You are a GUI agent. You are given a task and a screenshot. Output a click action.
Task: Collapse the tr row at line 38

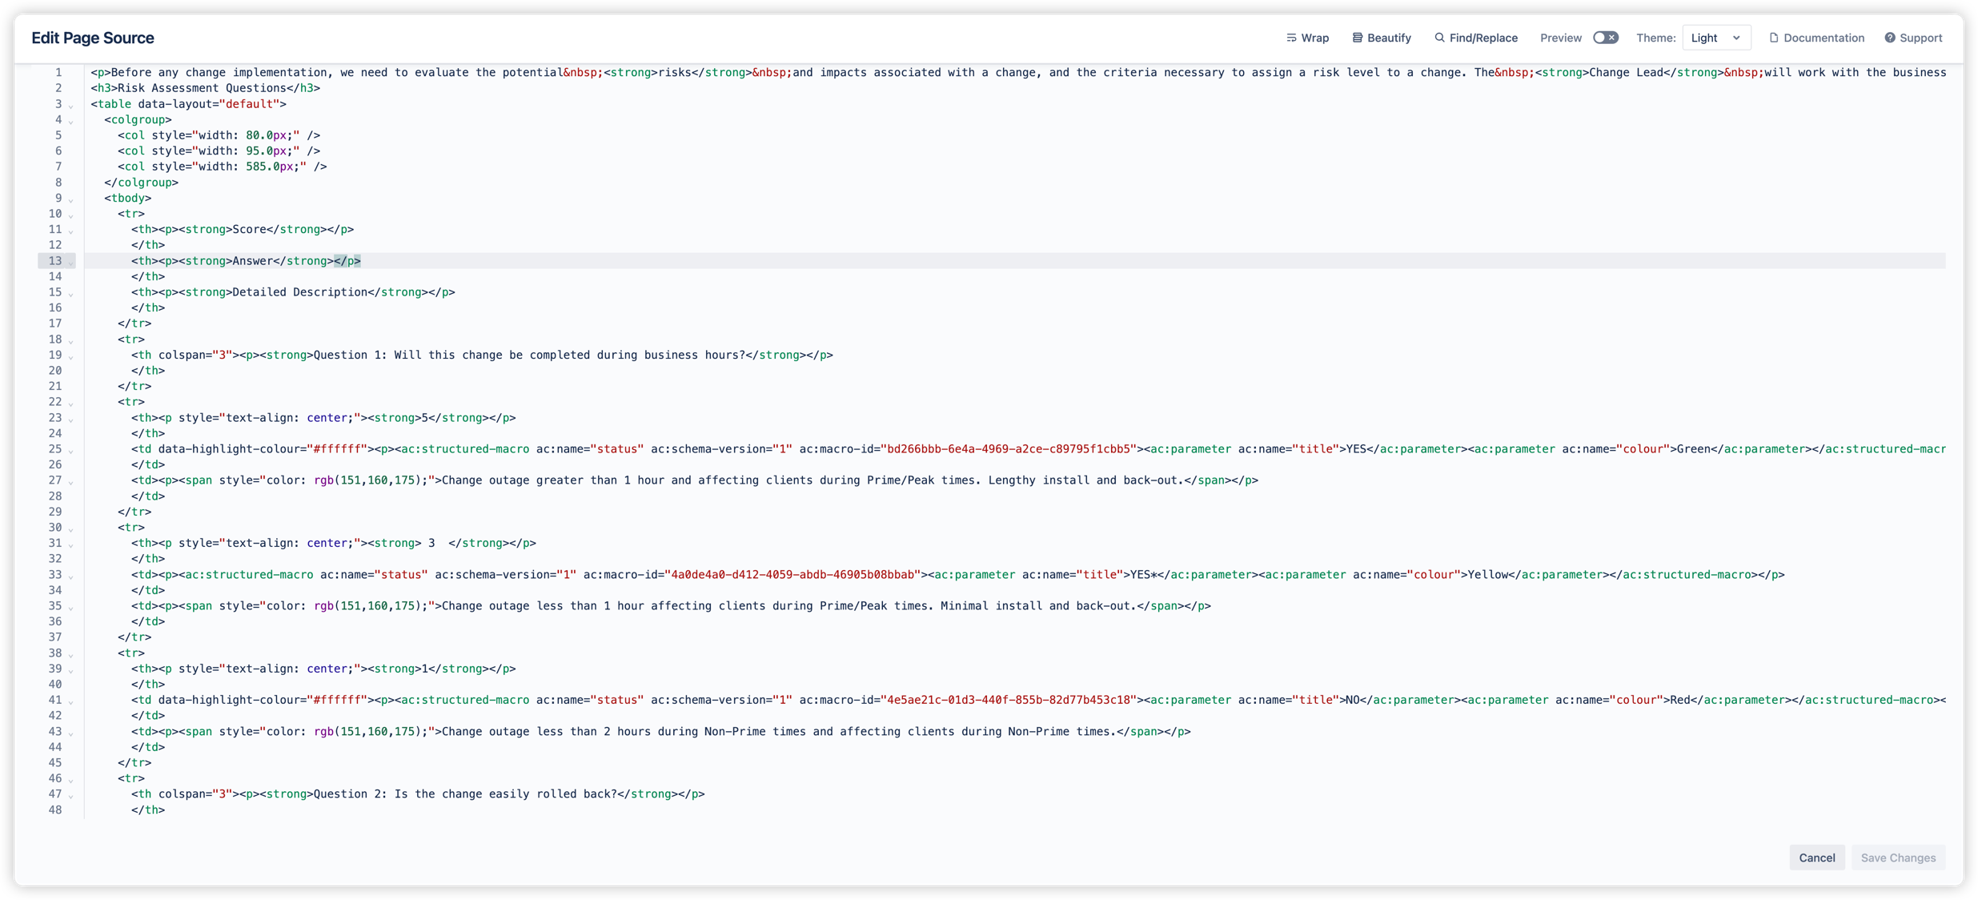[x=71, y=653]
